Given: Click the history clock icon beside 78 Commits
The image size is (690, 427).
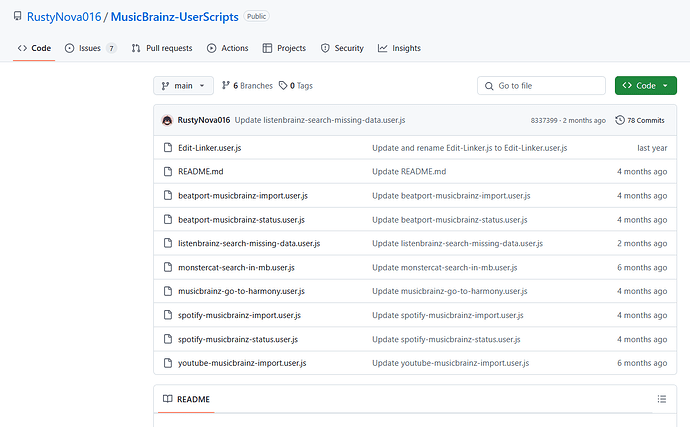Looking at the screenshot, I should pos(620,120).
